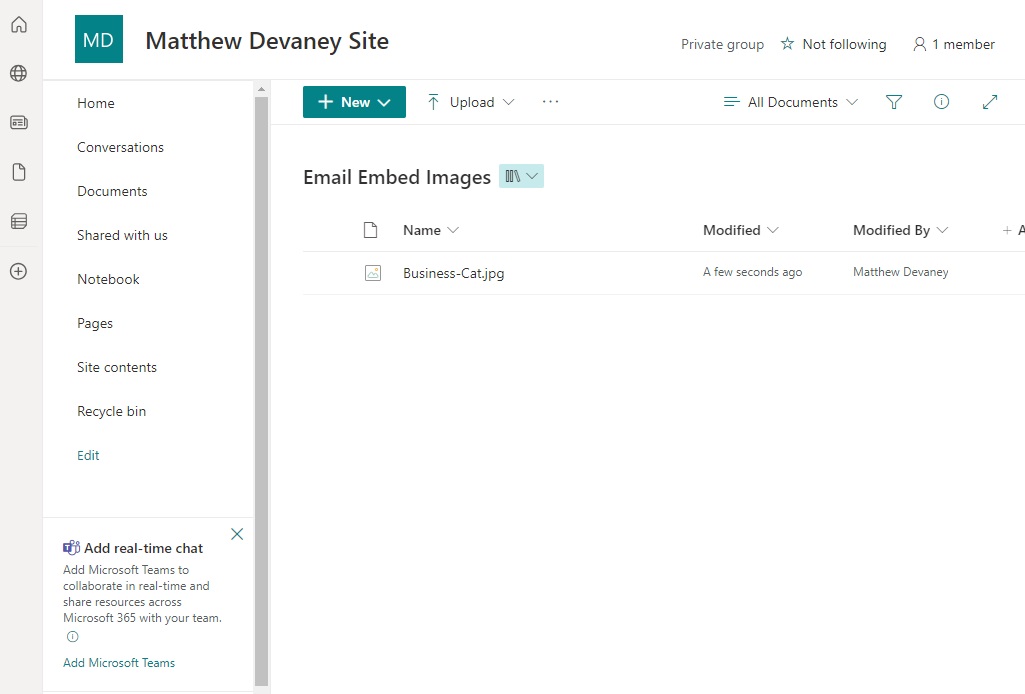This screenshot has height=694, width=1025.
Task: Expand the New button dropdown
Action: coord(354,102)
